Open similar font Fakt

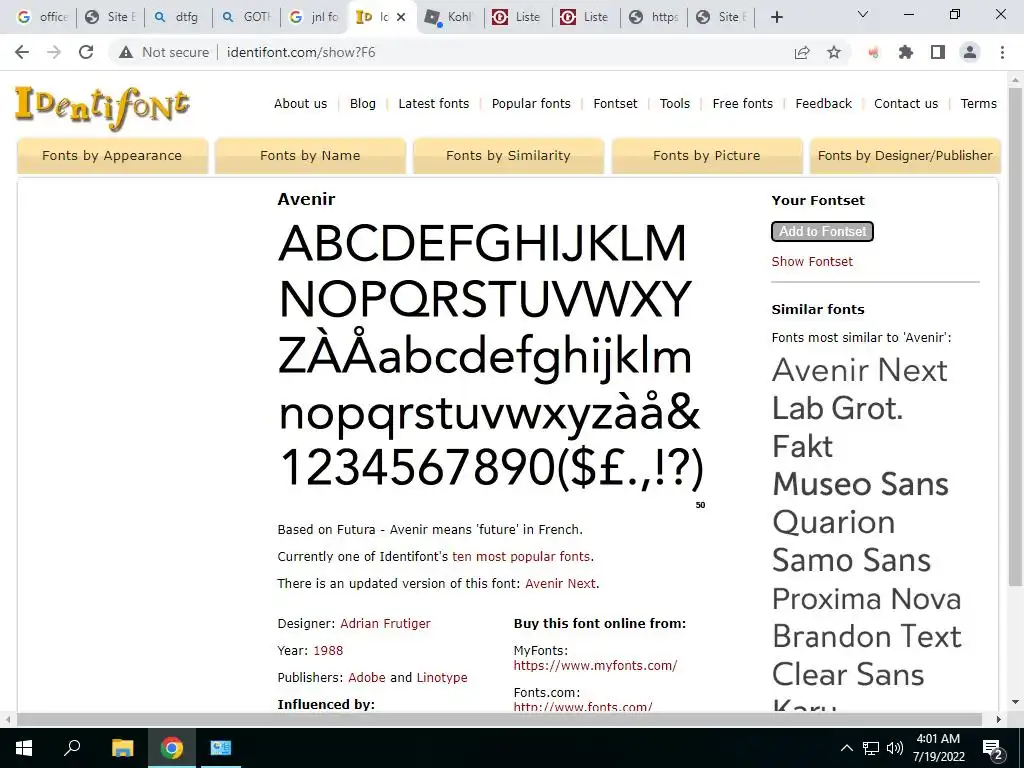tap(802, 446)
